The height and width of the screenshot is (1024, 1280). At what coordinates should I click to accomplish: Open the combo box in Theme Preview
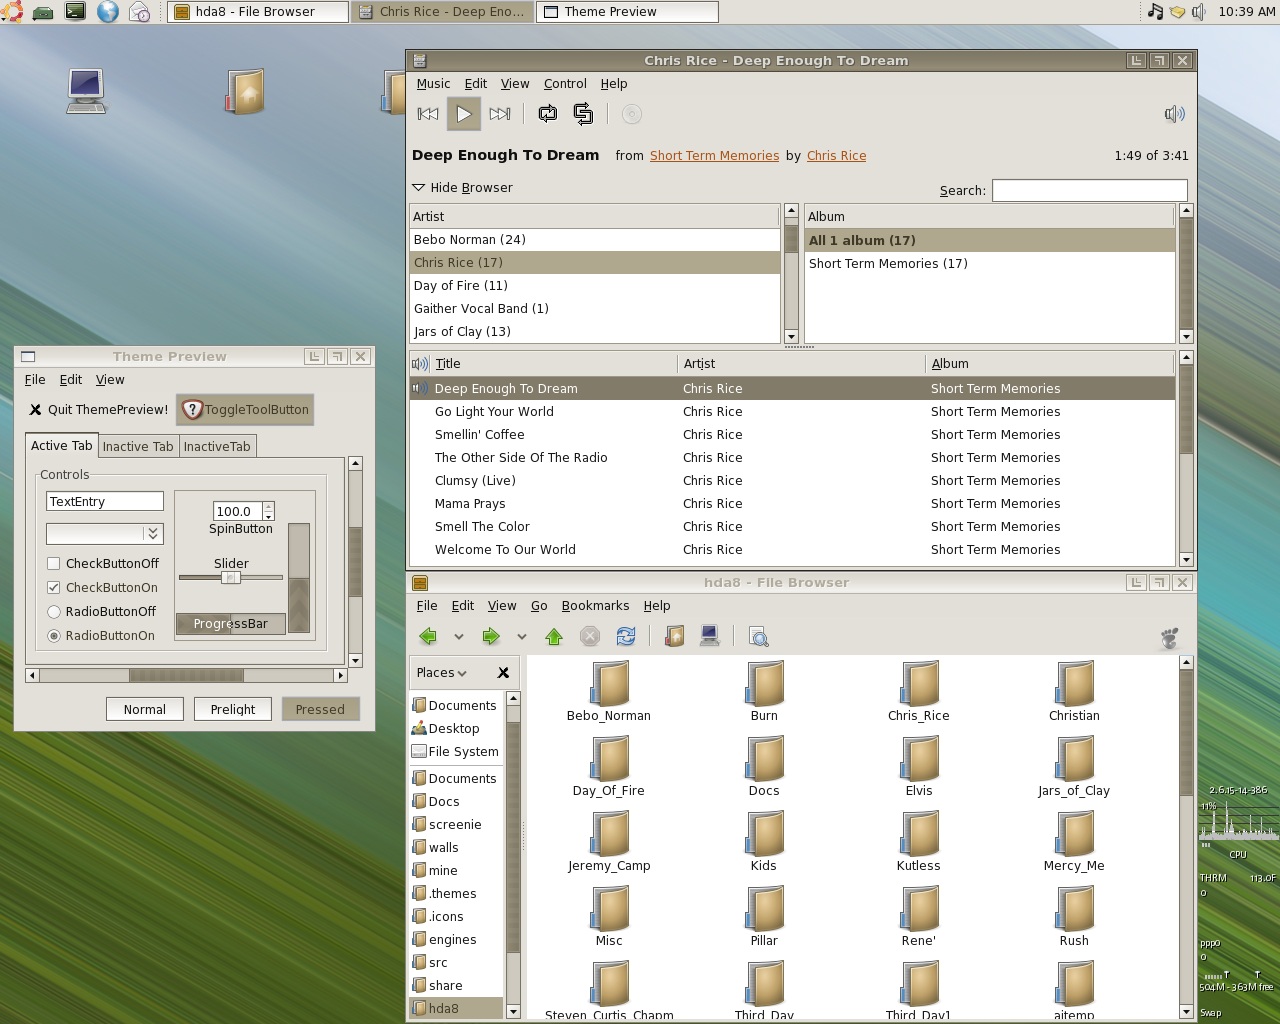pyautogui.click(x=104, y=534)
